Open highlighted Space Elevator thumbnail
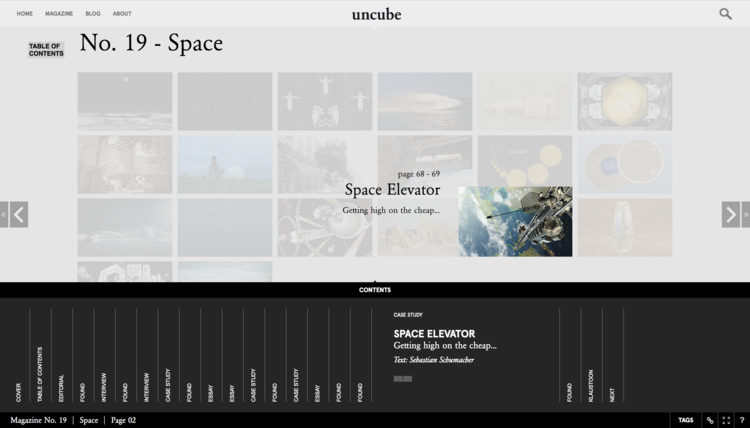Screen dimensions: 750x428 pos(515,221)
